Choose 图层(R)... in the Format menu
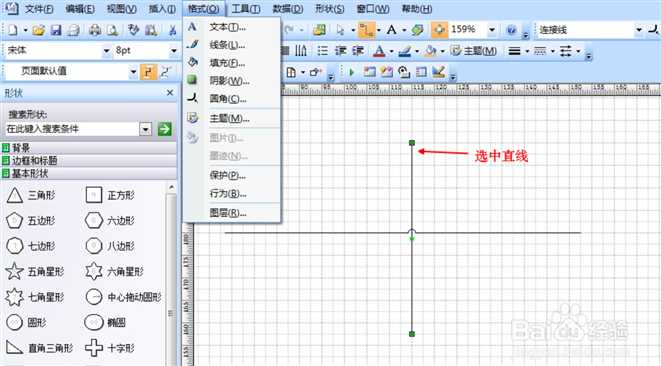Screen dimensions: 661x366 (233, 213)
